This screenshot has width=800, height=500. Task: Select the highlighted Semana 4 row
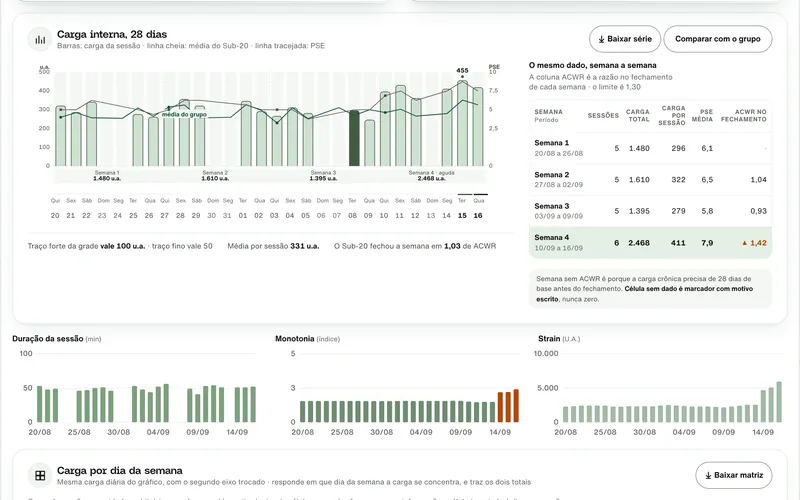tap(650, 243)
